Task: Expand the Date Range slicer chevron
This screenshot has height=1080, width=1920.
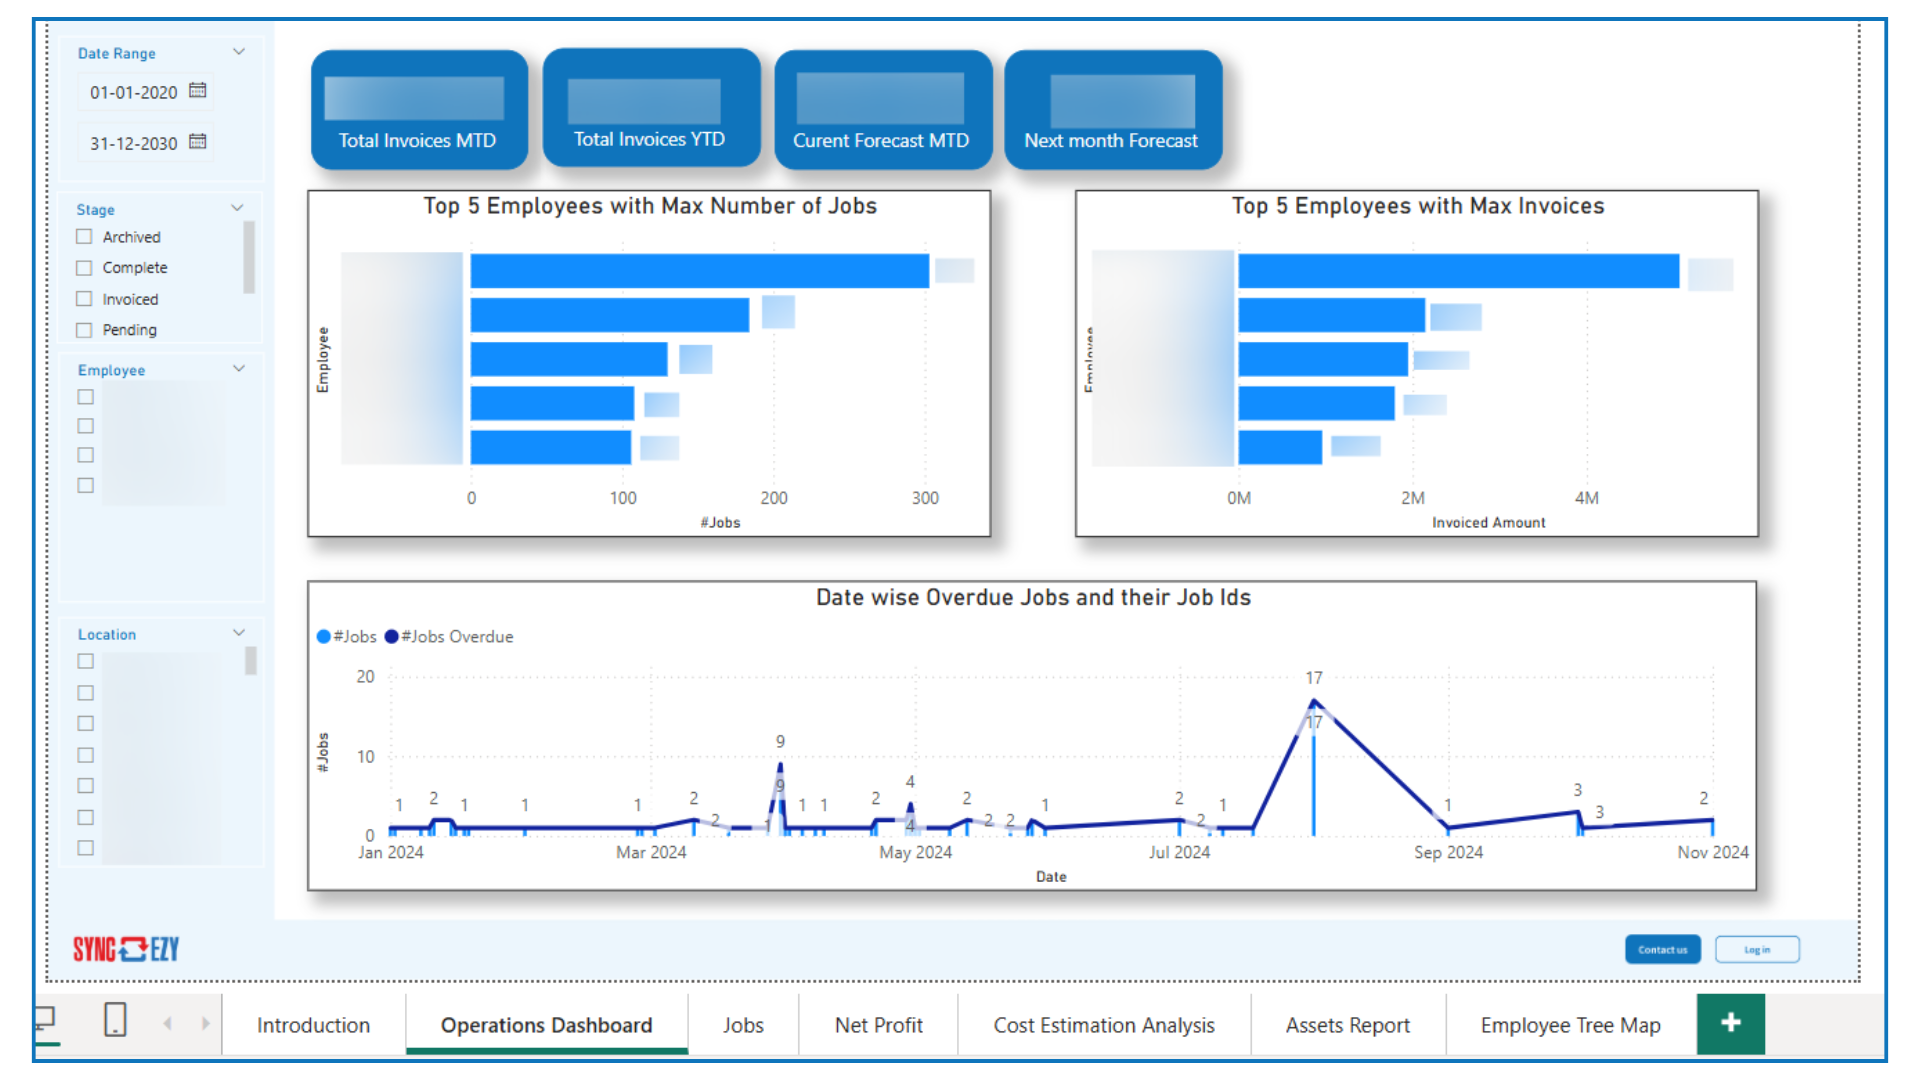Action: tap(239, 52)
